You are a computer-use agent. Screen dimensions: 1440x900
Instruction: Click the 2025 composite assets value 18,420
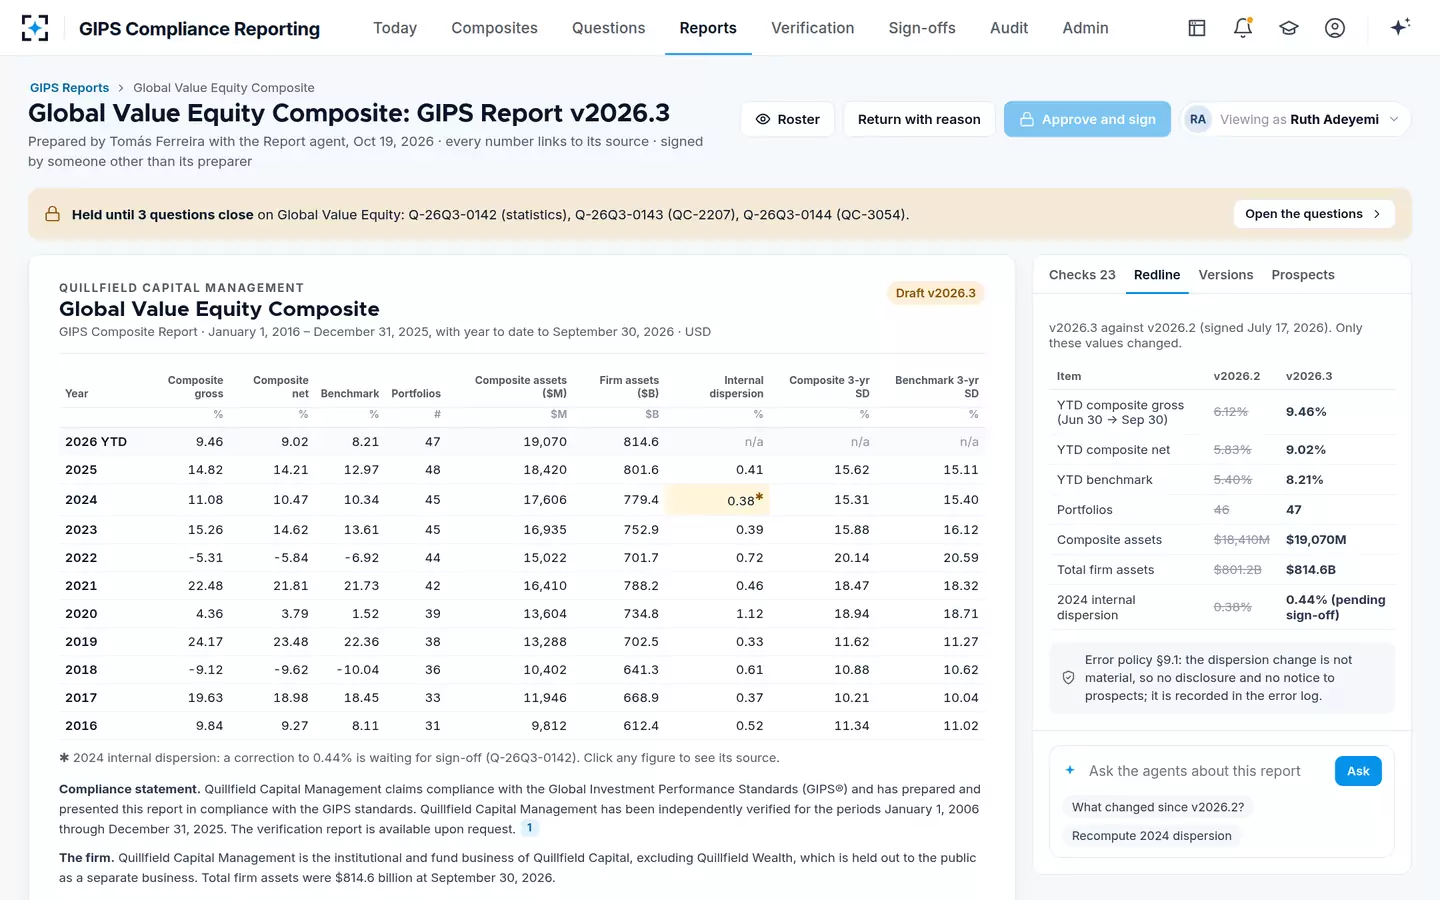click(545, 470)
